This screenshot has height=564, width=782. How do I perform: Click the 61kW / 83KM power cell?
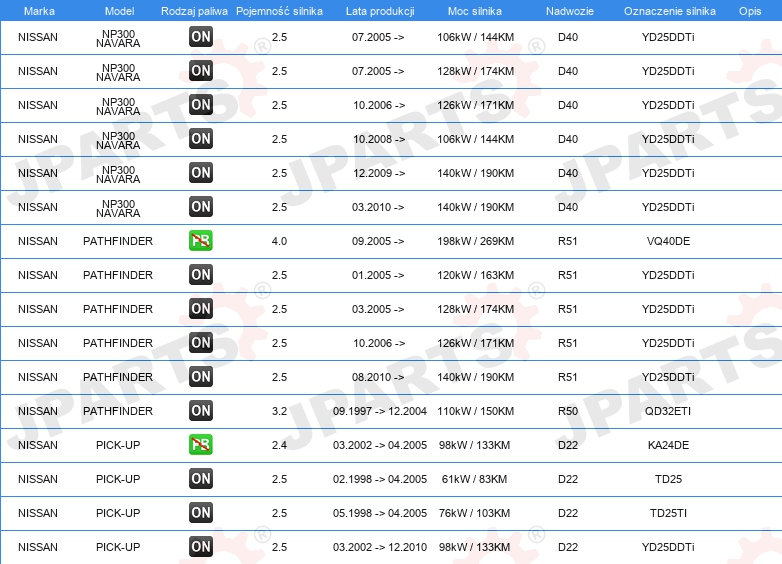click(474, 479)
